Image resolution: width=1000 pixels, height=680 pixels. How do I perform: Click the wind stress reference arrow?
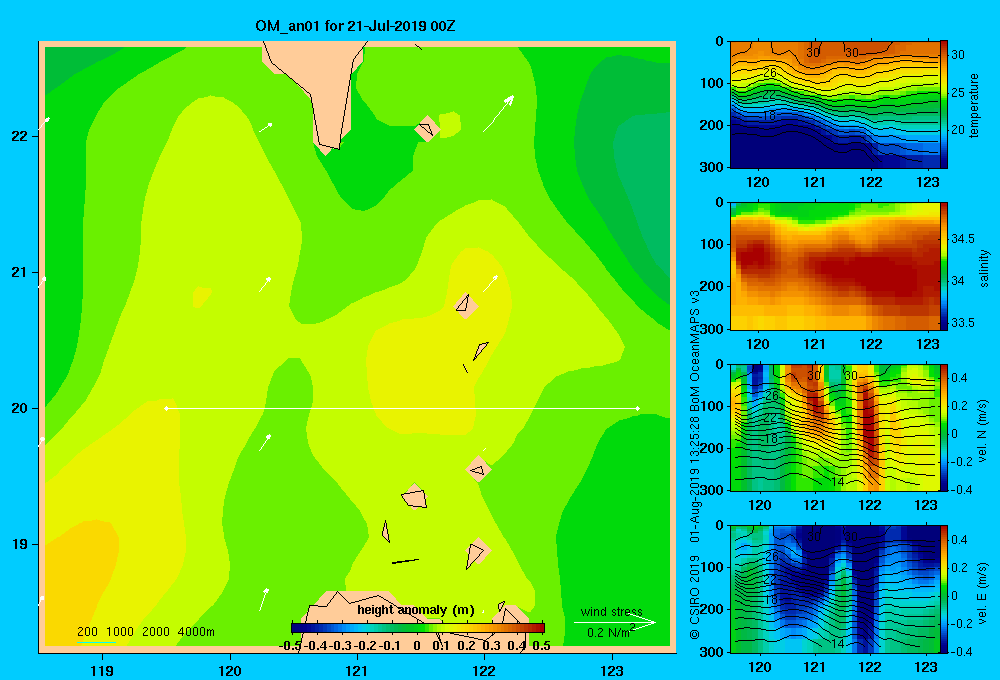click(x=615, y=622)
